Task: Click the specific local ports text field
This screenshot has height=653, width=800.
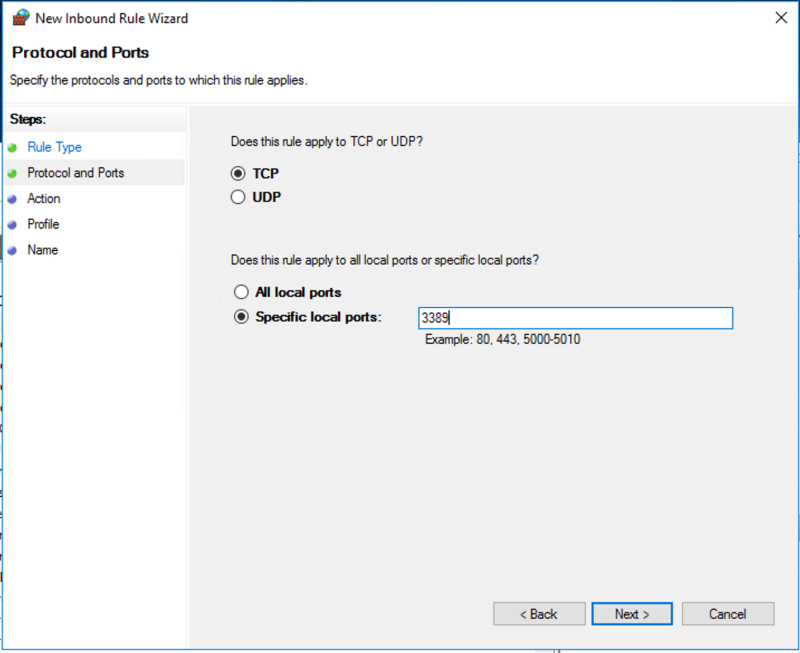Action: (576, 318)
